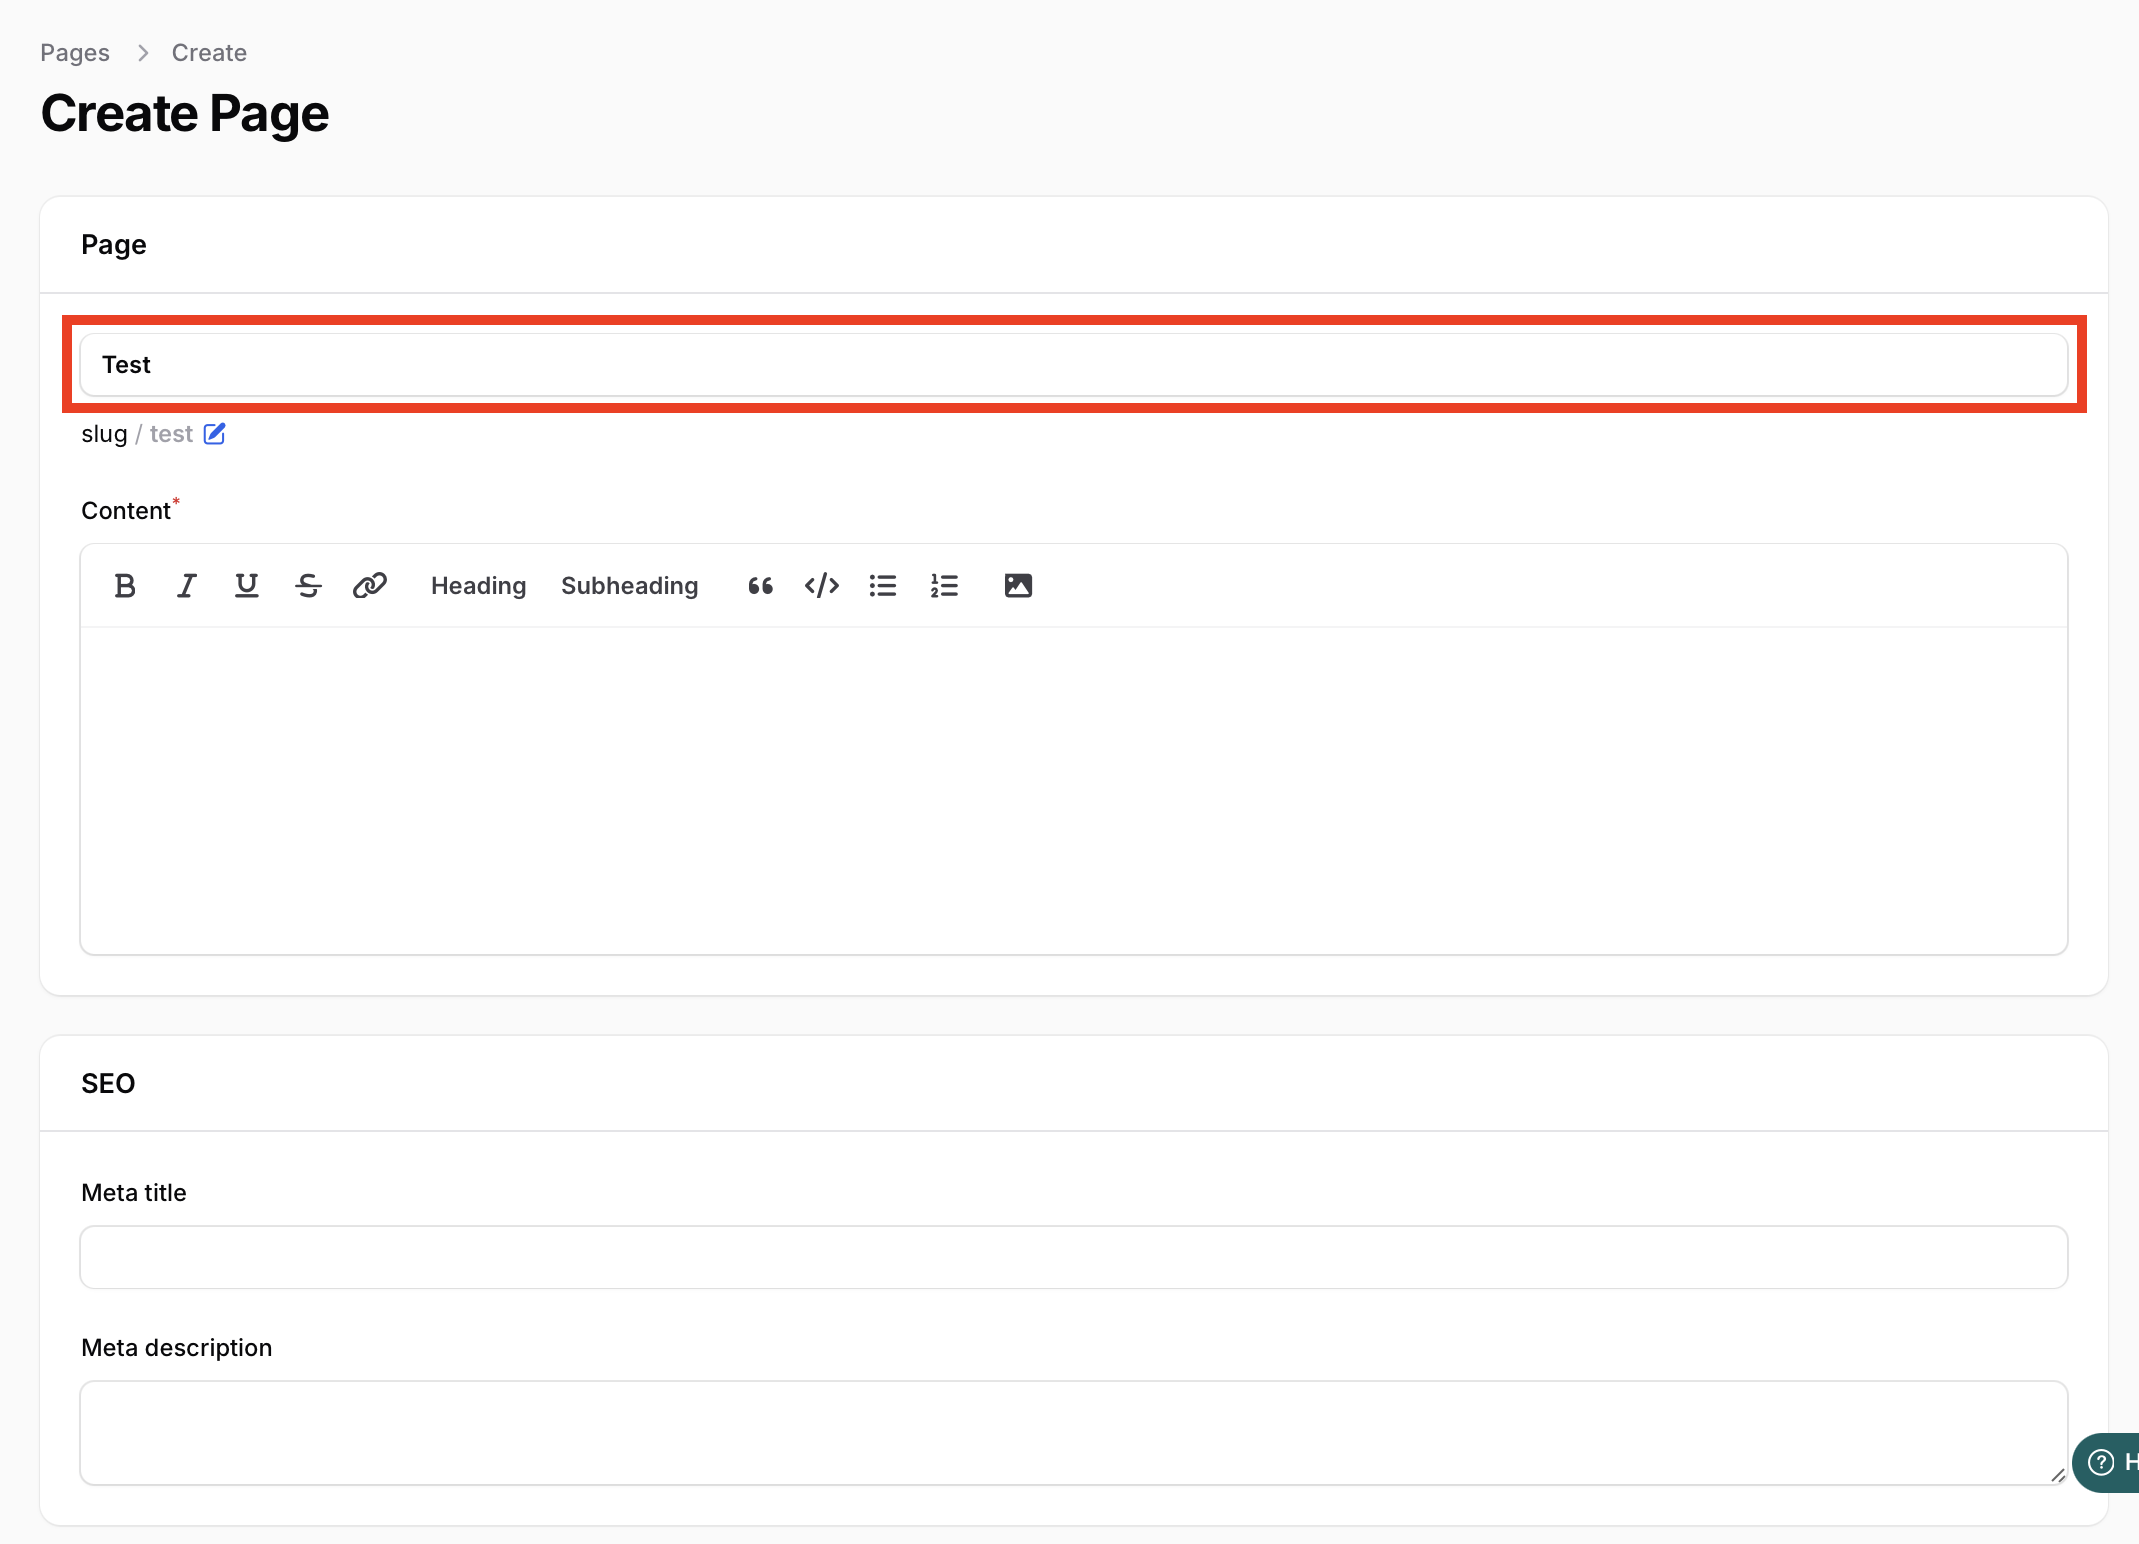Insert a link using chain icon
This screenshot has height=1544, width=2139.
click(370, 586)
